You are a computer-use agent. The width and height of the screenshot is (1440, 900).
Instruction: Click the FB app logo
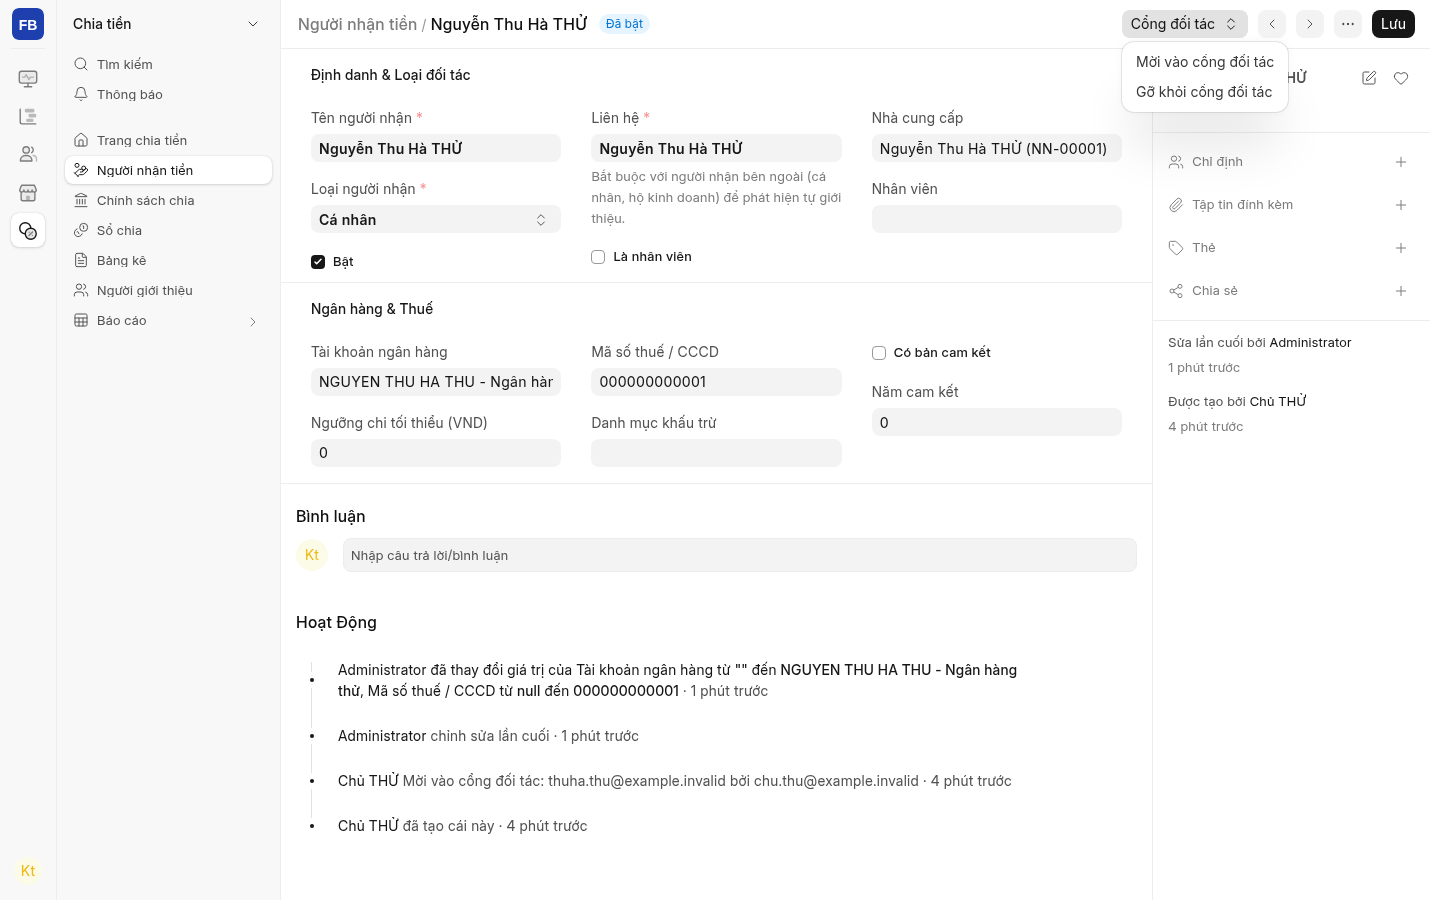coord(28,24)
